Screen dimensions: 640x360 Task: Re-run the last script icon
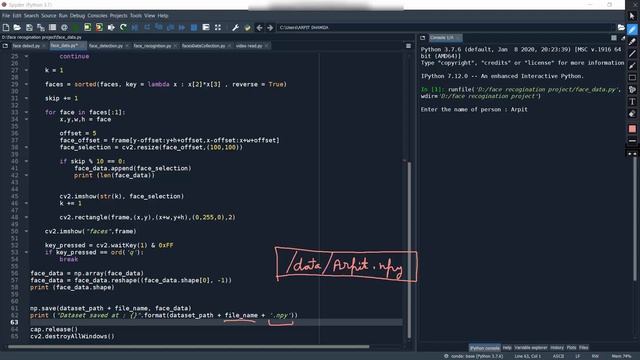tap(123, 27)
